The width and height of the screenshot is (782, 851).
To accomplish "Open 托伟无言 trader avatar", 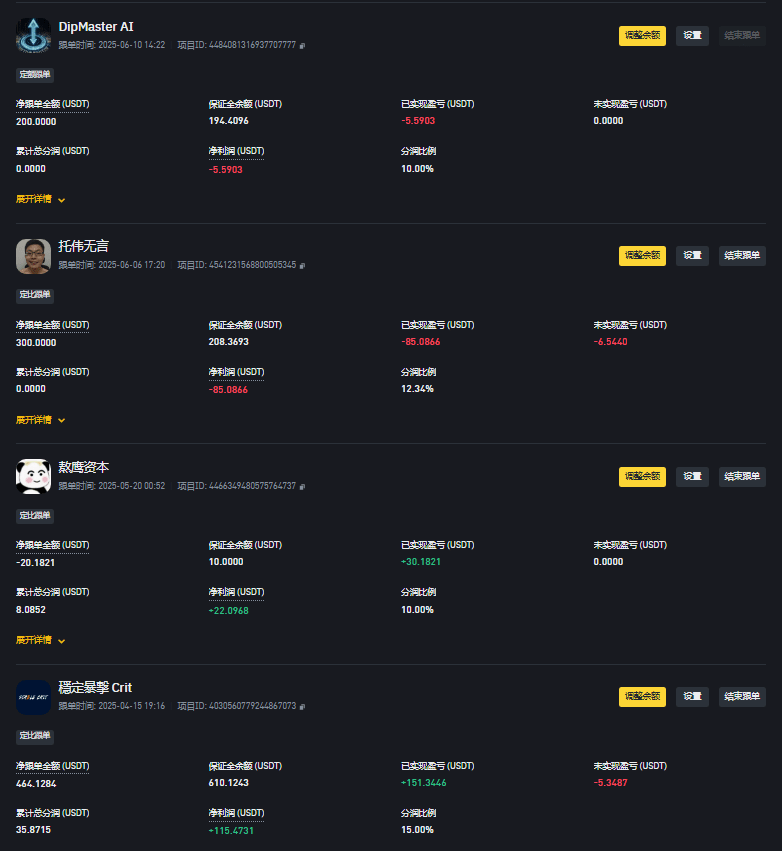I will click(x=33, y=256).
